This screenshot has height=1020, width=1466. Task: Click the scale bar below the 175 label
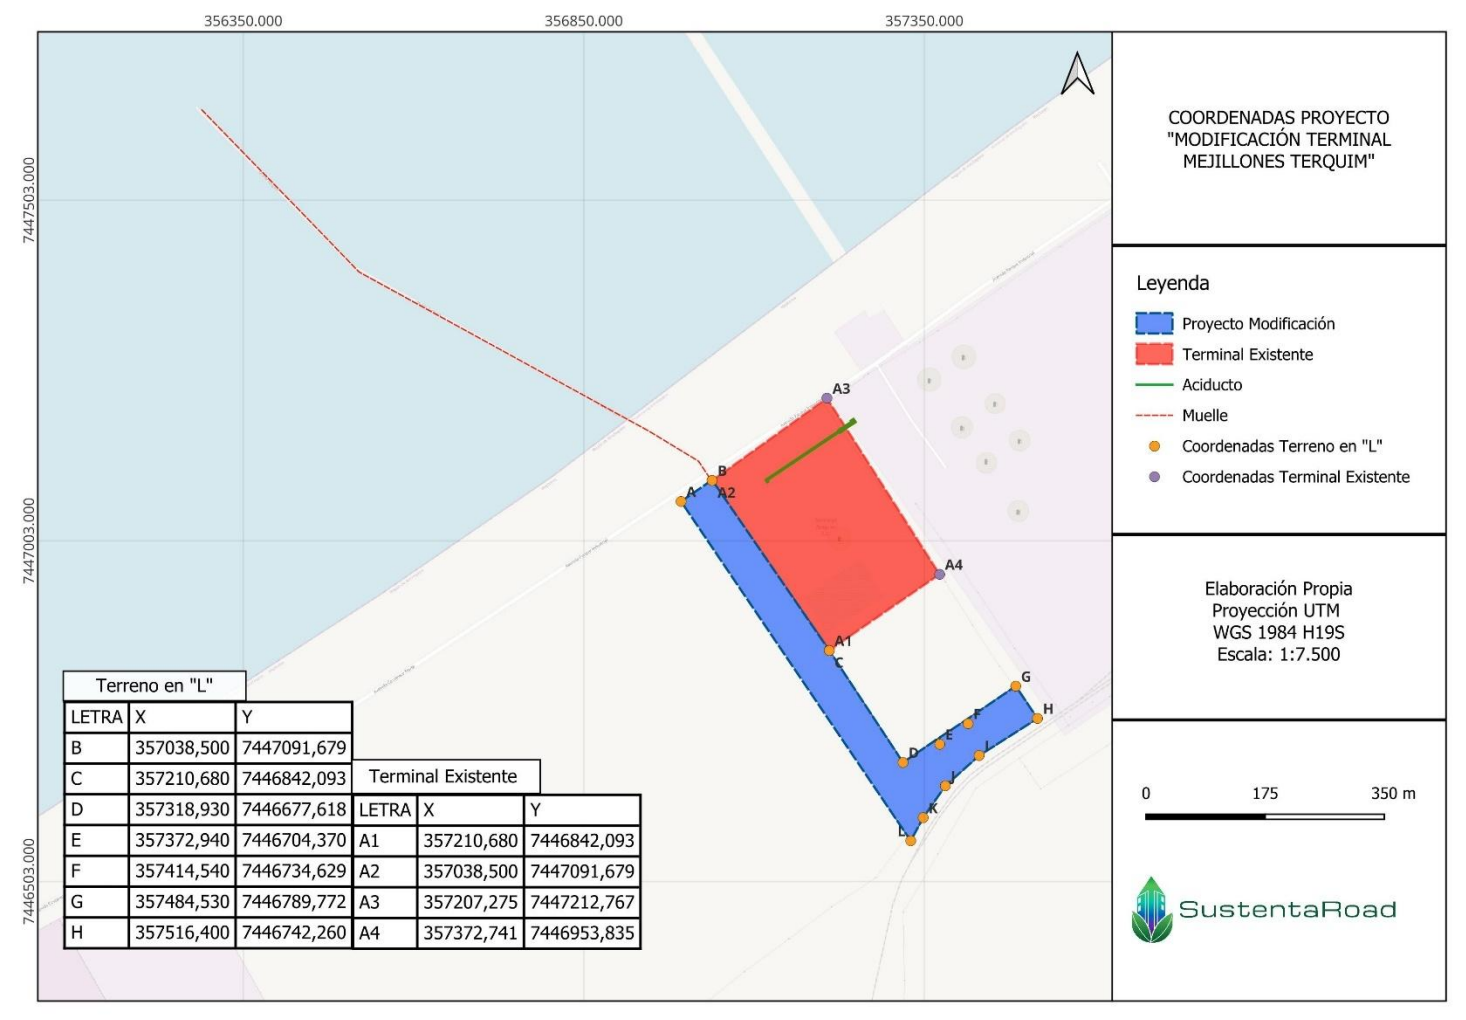coord(1264,817)
